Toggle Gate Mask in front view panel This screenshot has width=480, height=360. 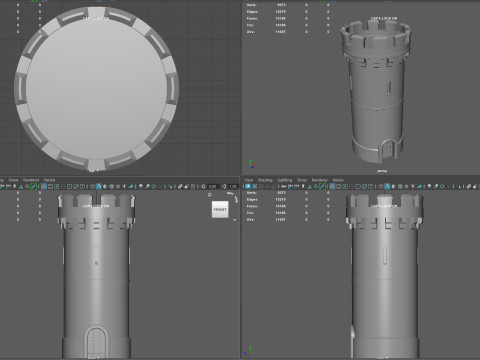[63, 186]
